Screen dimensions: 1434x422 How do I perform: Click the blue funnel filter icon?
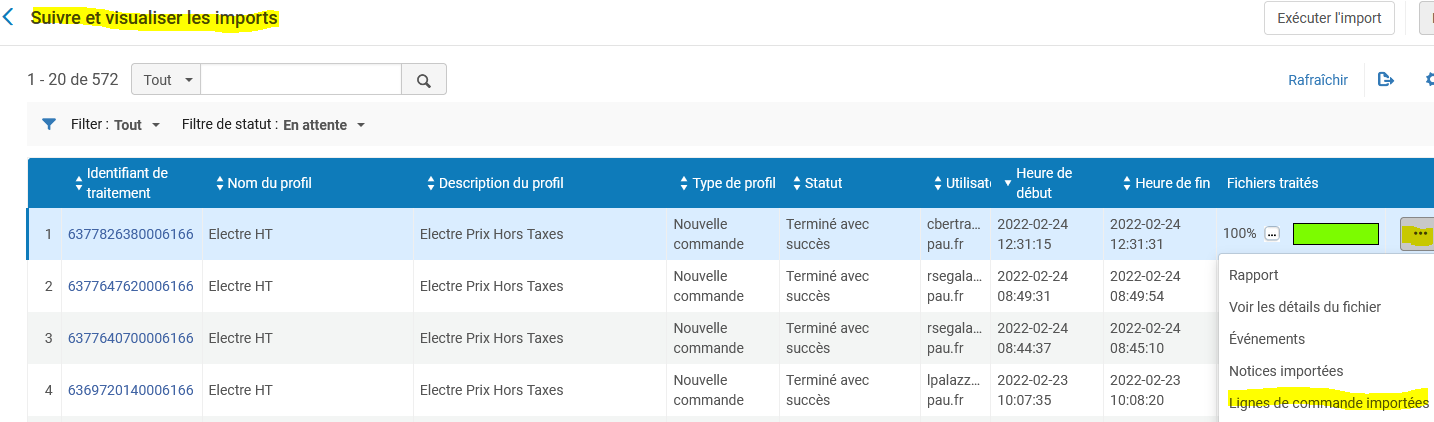tap(48, 125)
